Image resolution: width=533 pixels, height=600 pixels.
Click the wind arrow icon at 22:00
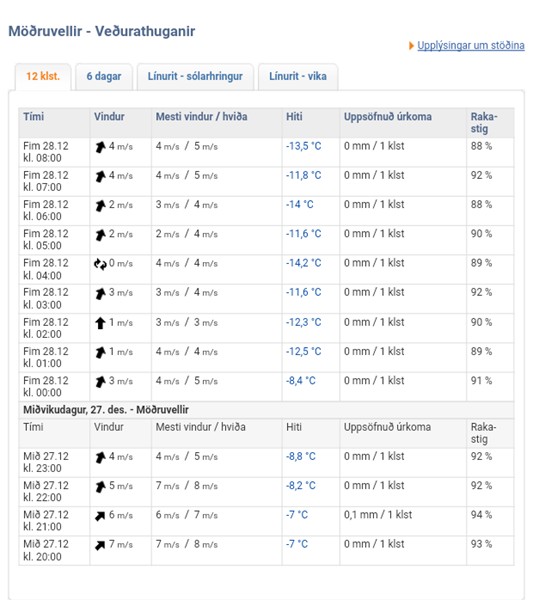coord(100,487)
